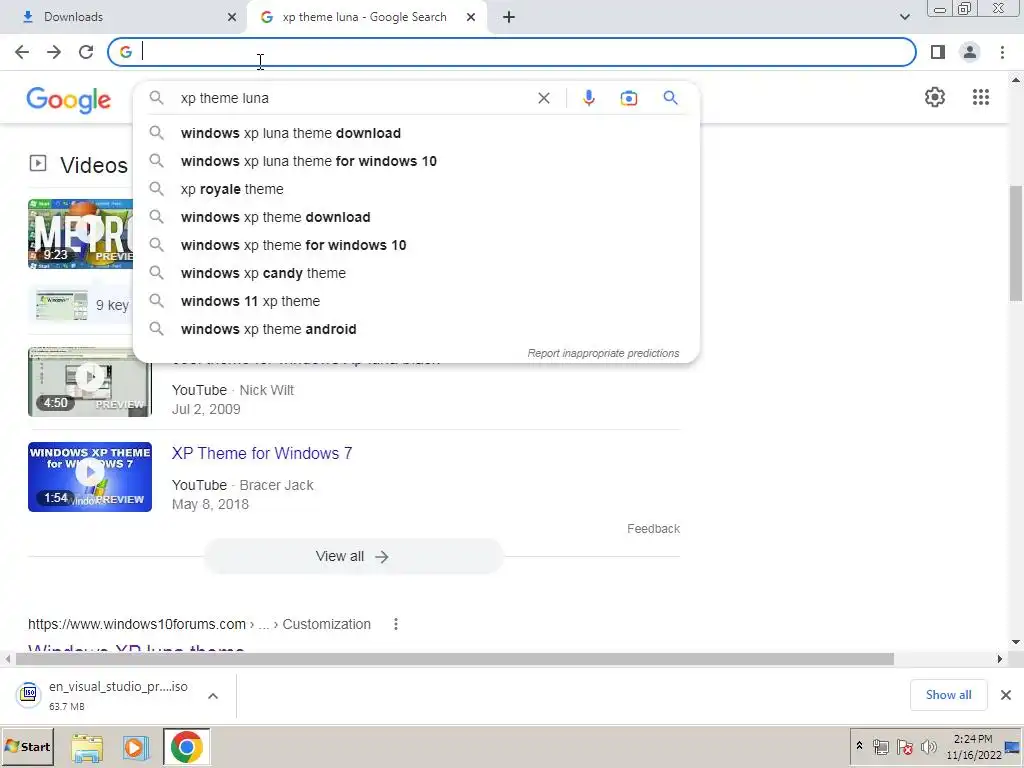Pick the xp royale theme suggestion

[x=416, y=189]
